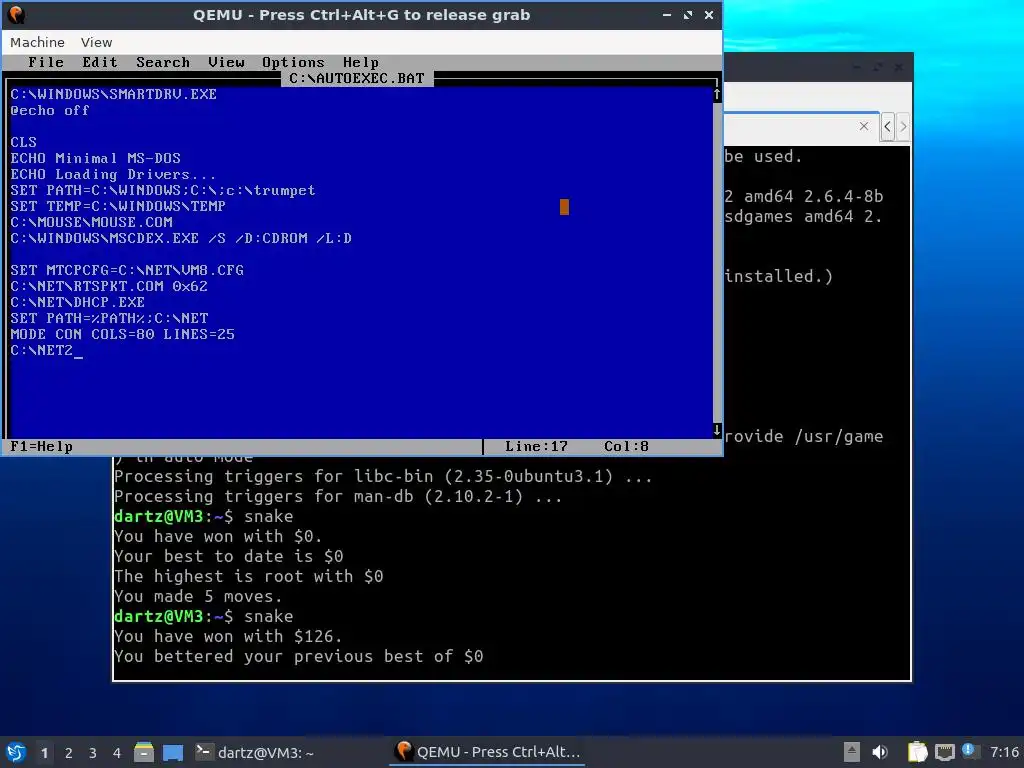Click scroll-down arrow of DOS editor
The height and width of the screenshot is (768, 1024).
(x=716, y=430)
